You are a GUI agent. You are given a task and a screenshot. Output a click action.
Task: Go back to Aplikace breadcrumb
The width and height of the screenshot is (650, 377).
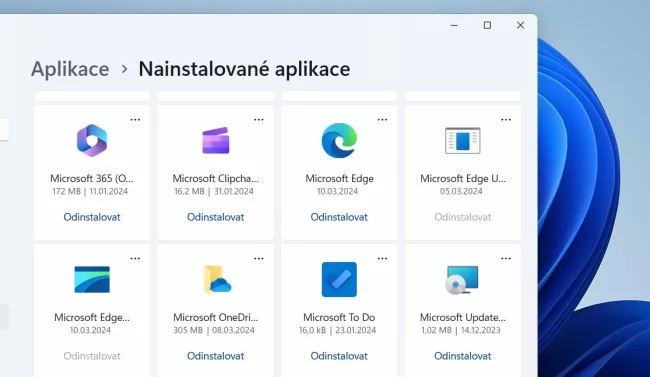[x=70, y=69]
